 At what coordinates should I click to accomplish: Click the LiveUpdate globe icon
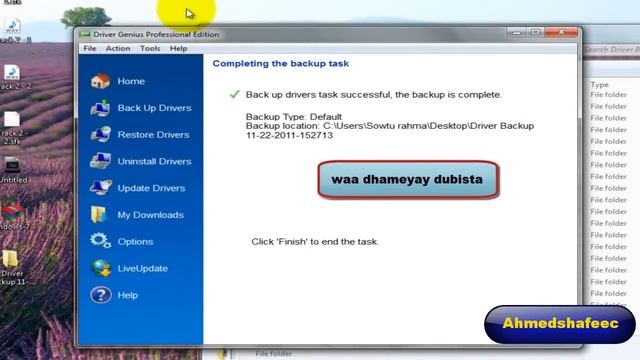tap(101, 268)
